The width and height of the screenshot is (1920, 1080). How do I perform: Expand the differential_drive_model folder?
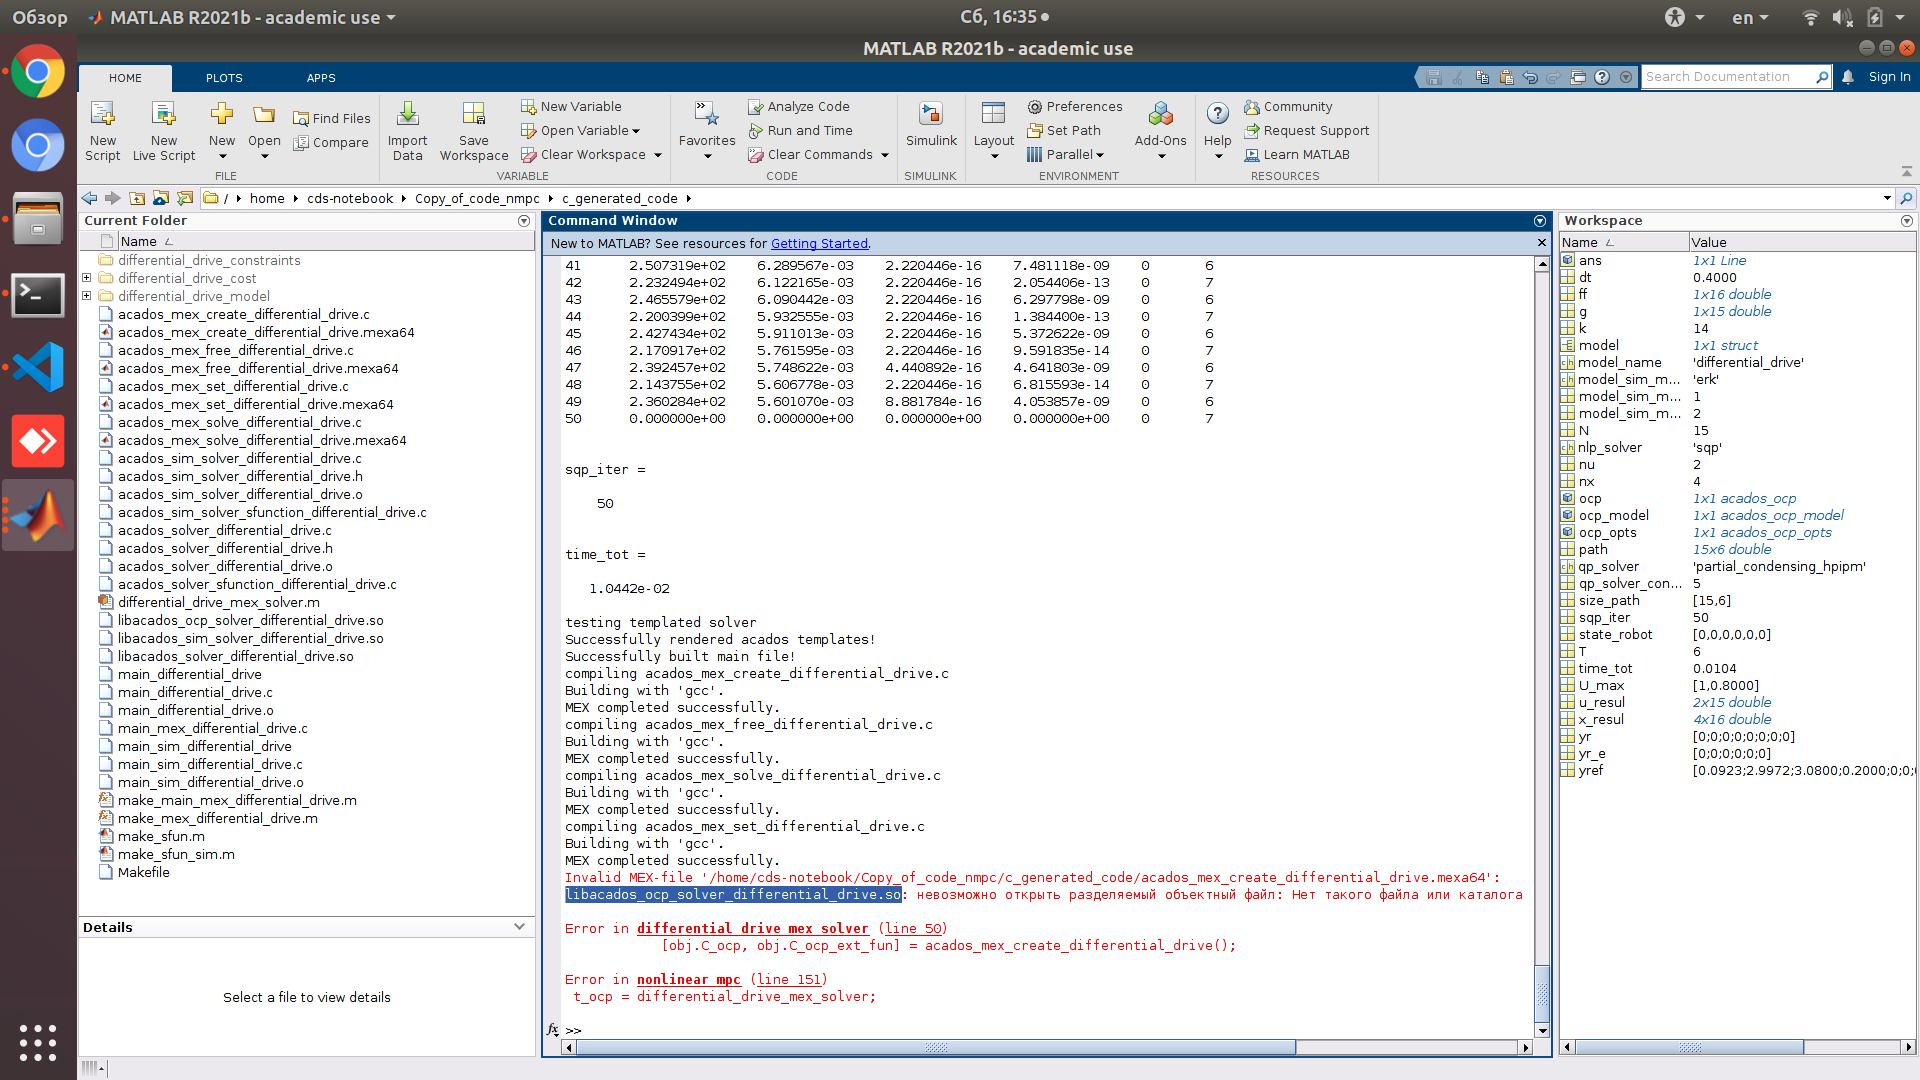[86, 296]
